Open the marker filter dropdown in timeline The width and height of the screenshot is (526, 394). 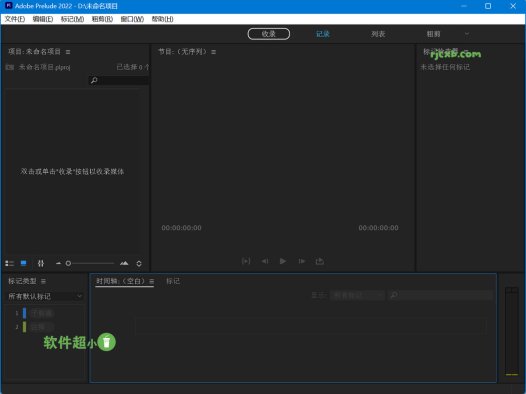click(357, 295)
